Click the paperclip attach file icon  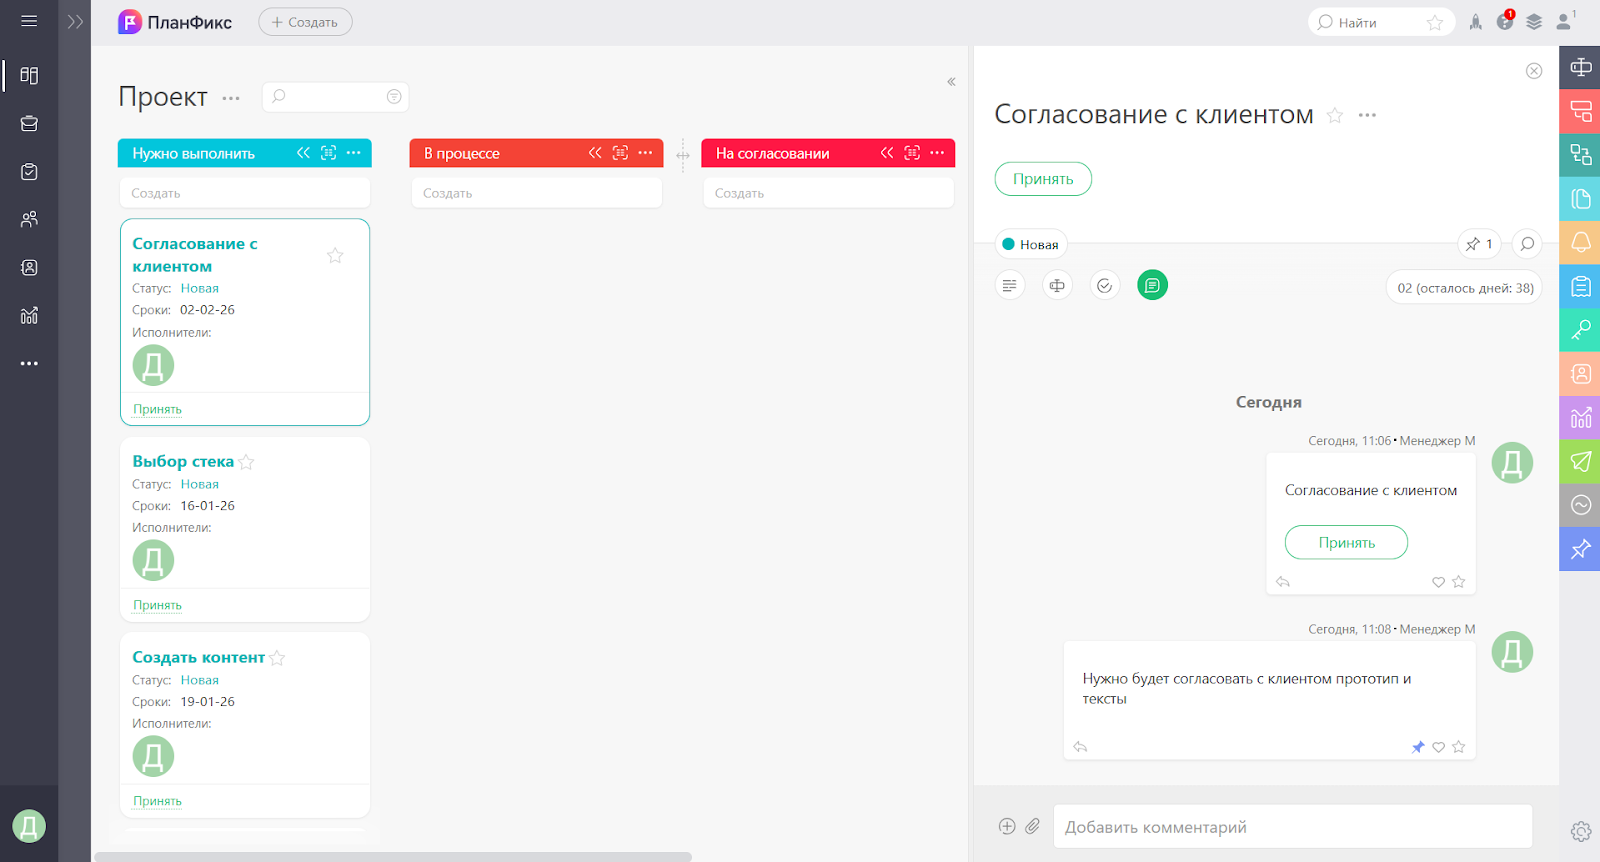click(1032, 826)
